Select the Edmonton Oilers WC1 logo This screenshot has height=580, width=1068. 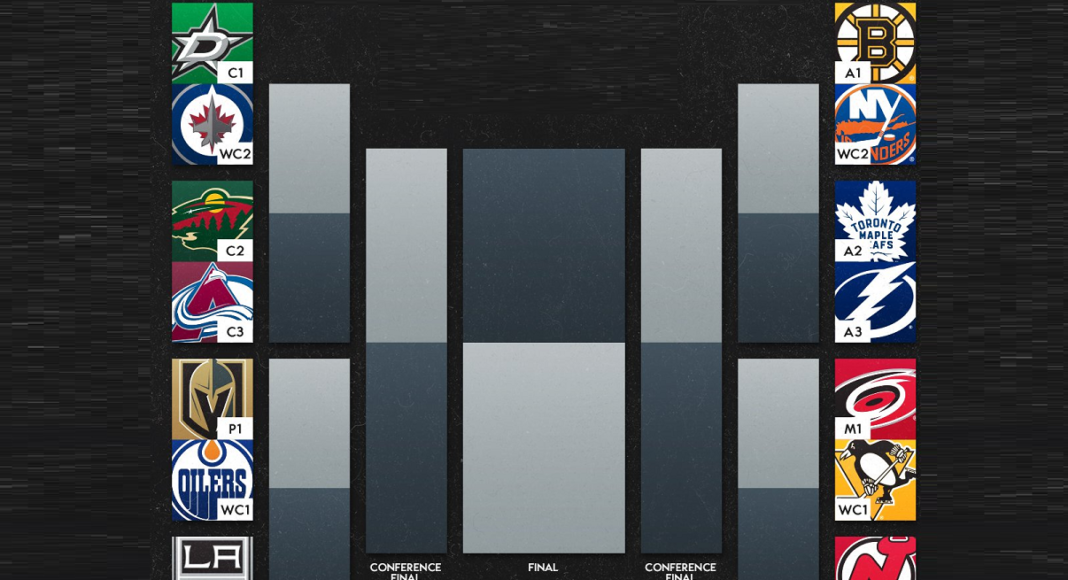[x=213, y=481]
